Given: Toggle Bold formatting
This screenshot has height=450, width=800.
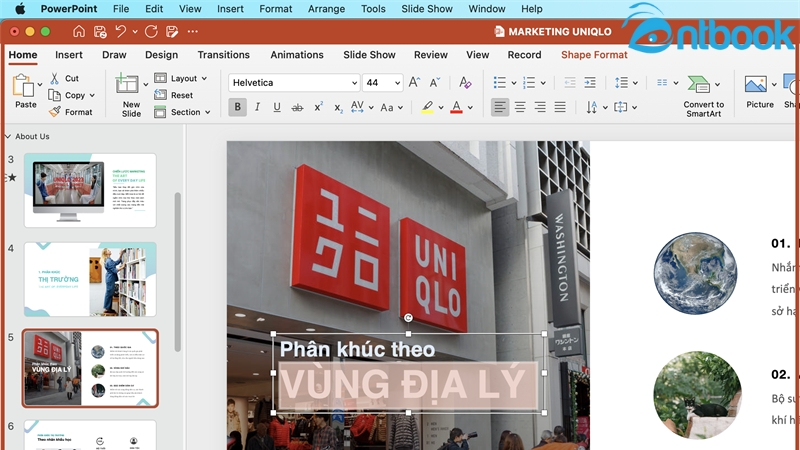Looking at the screenshot, I should (x=237, y=107).
